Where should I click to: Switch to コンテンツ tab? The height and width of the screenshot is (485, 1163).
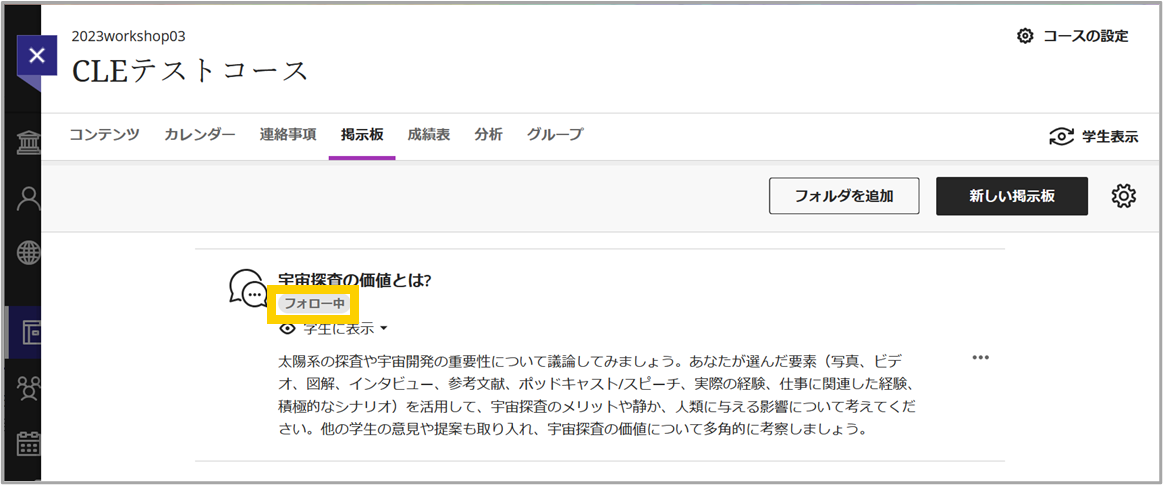tap(104, 135)
